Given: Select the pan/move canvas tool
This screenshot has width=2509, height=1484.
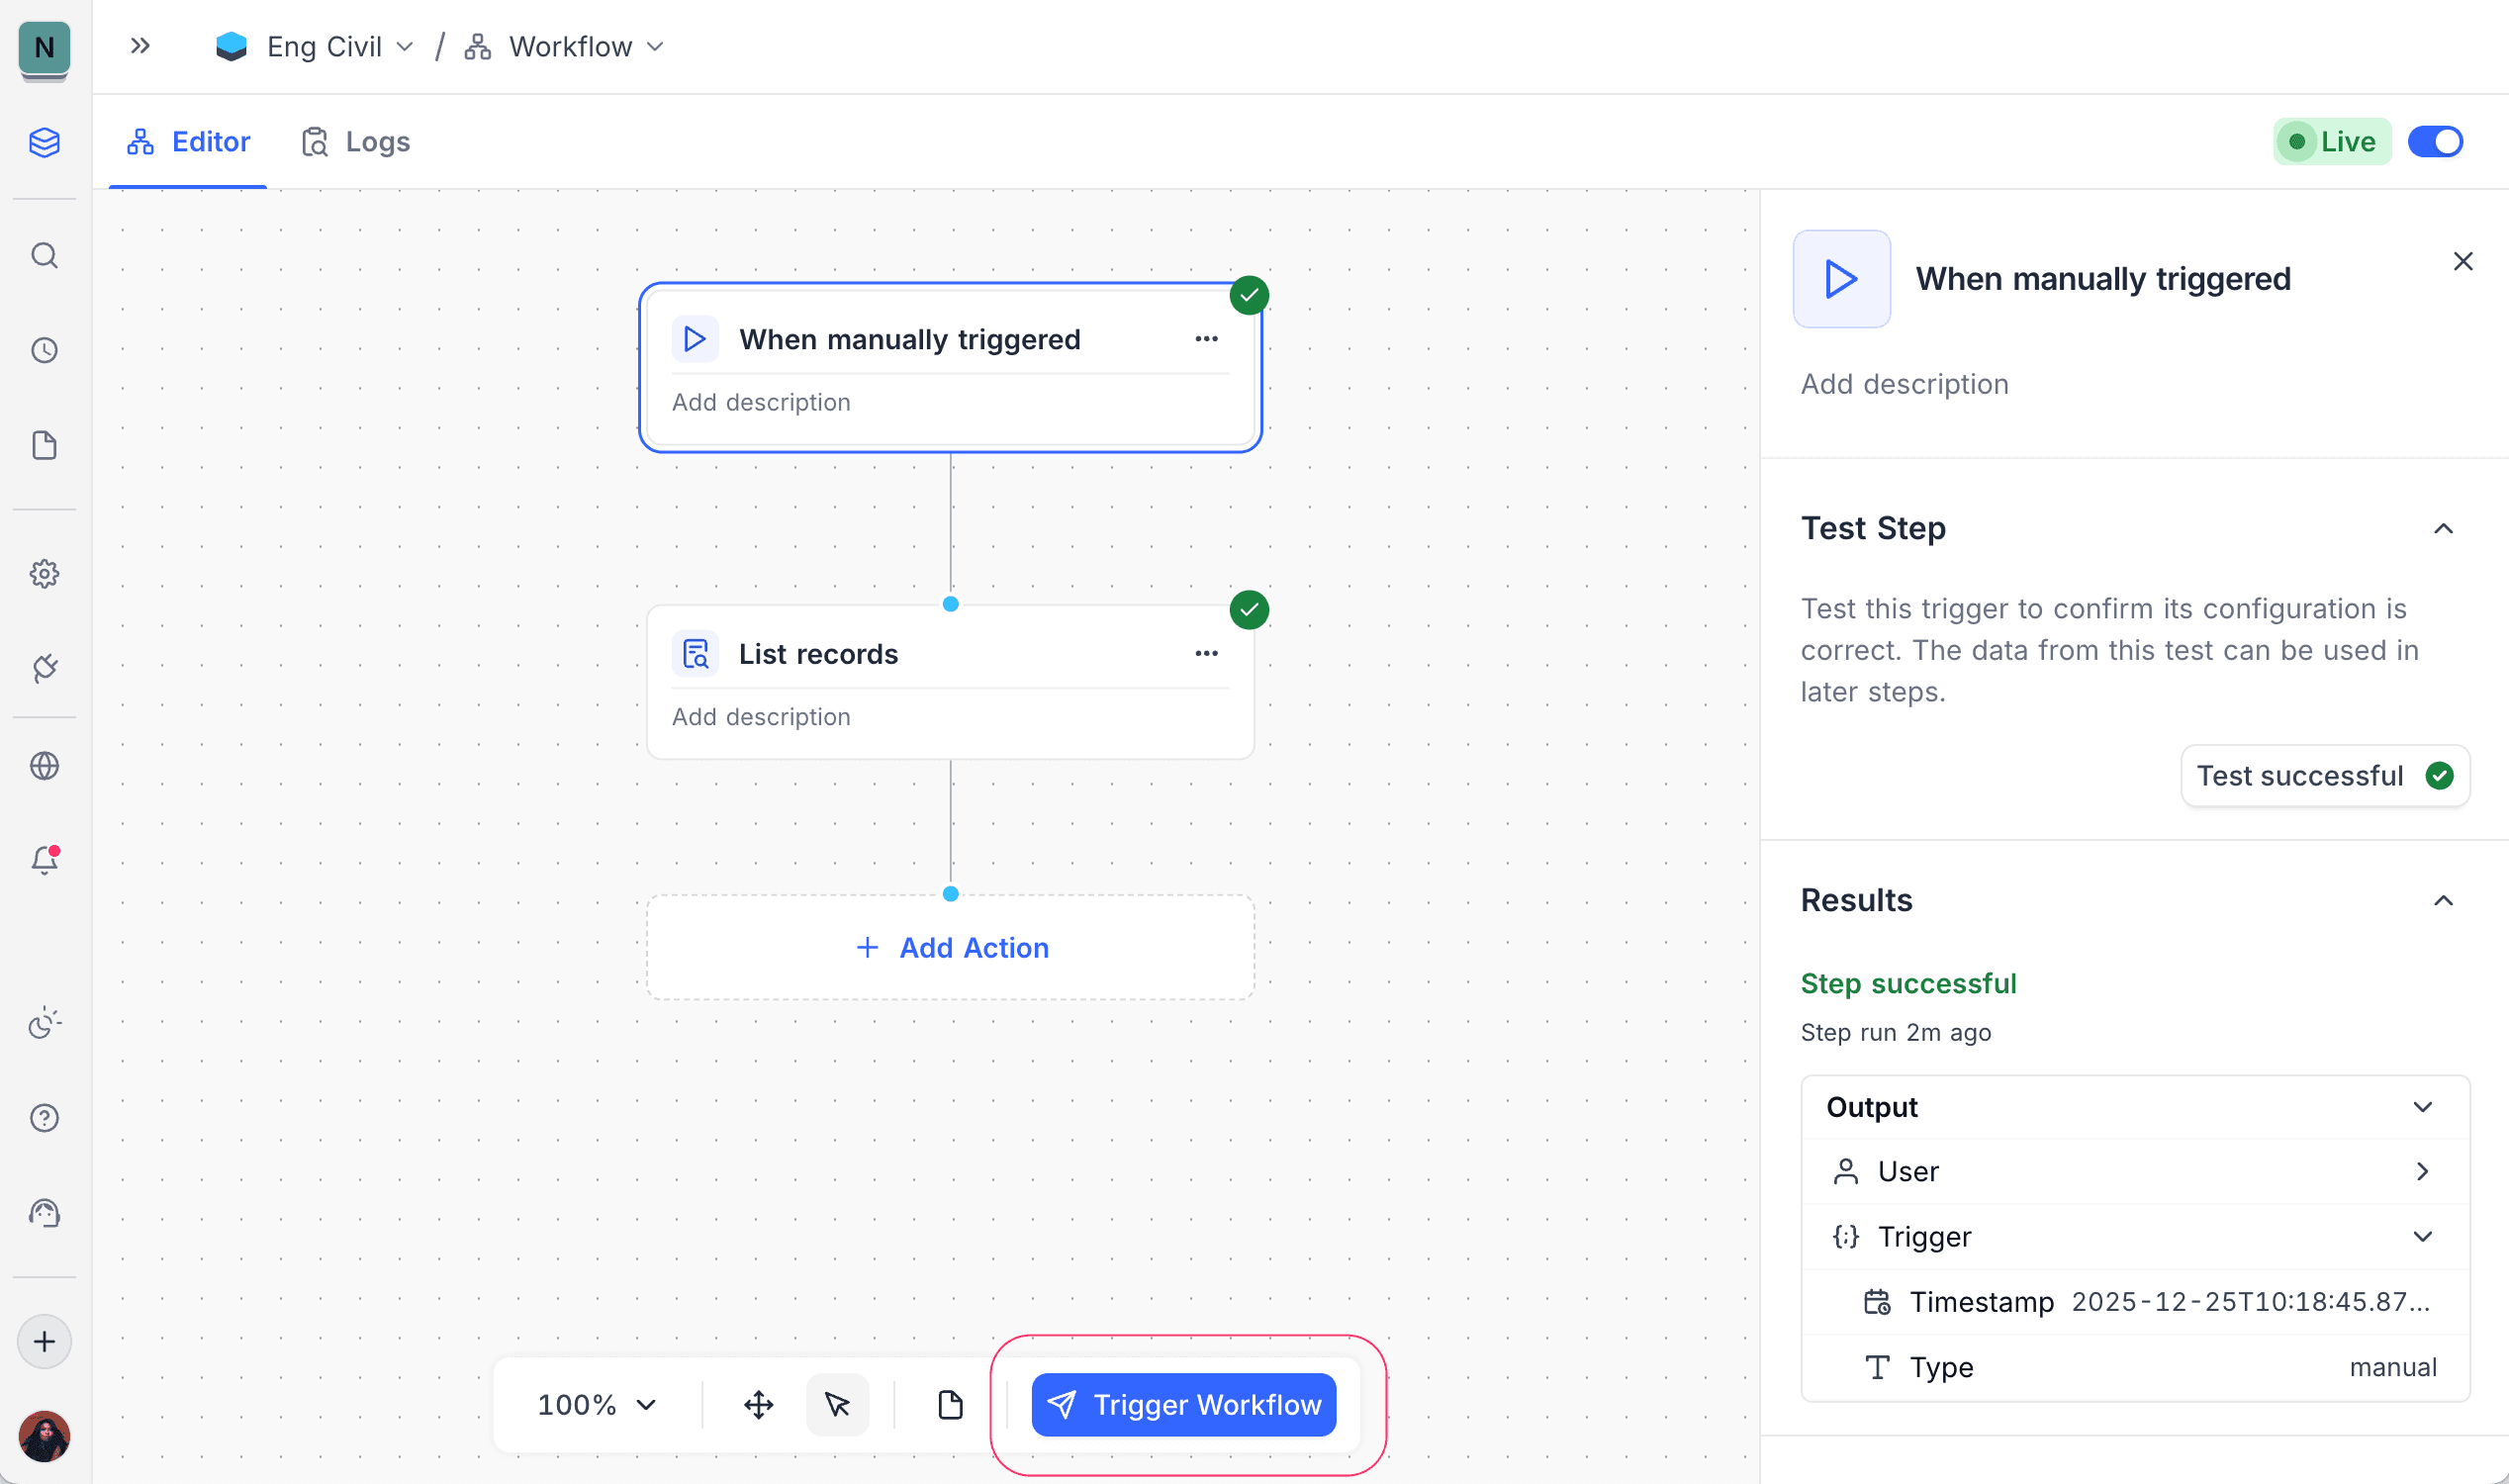Looking at the screenshot, I should 759,1405.
